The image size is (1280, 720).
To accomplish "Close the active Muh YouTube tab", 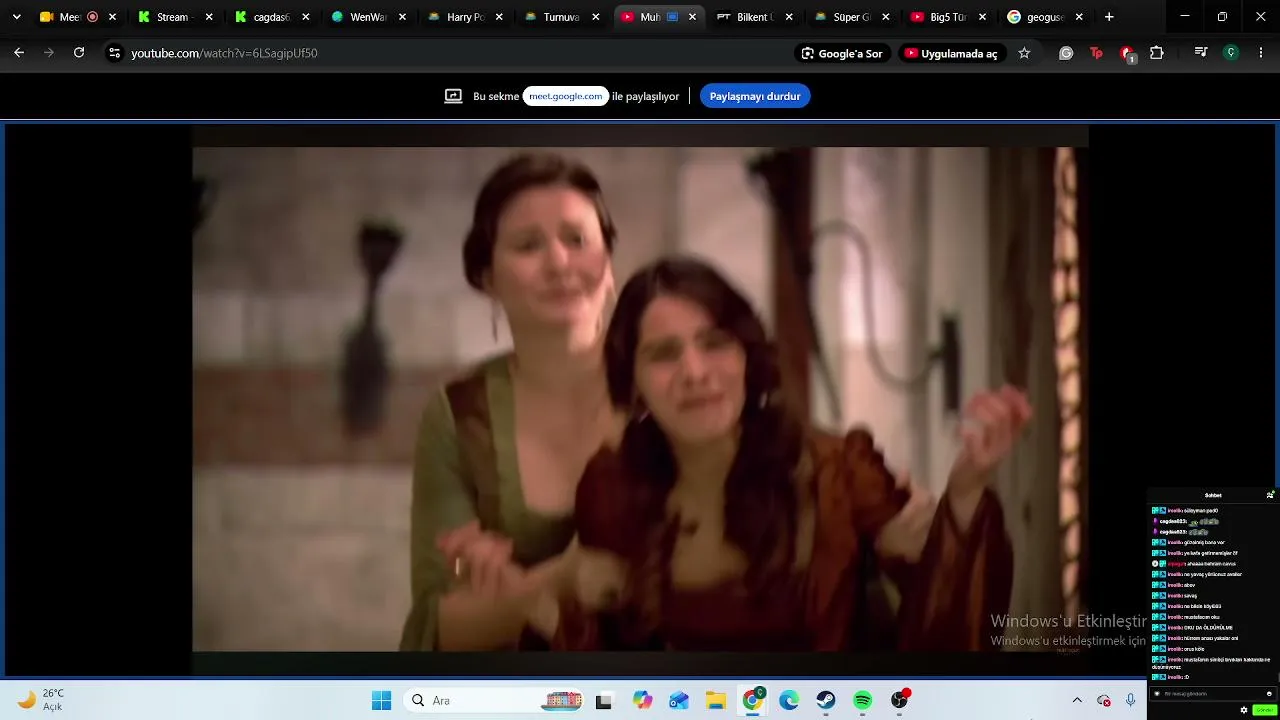I will click(693, 17).
